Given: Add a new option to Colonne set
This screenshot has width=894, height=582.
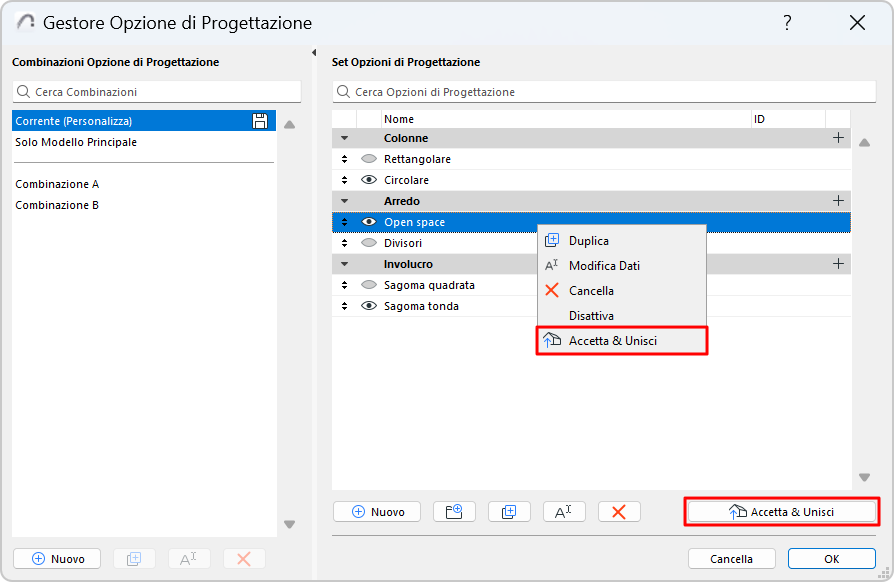Looking at the screenshot, I should [838, 138].
